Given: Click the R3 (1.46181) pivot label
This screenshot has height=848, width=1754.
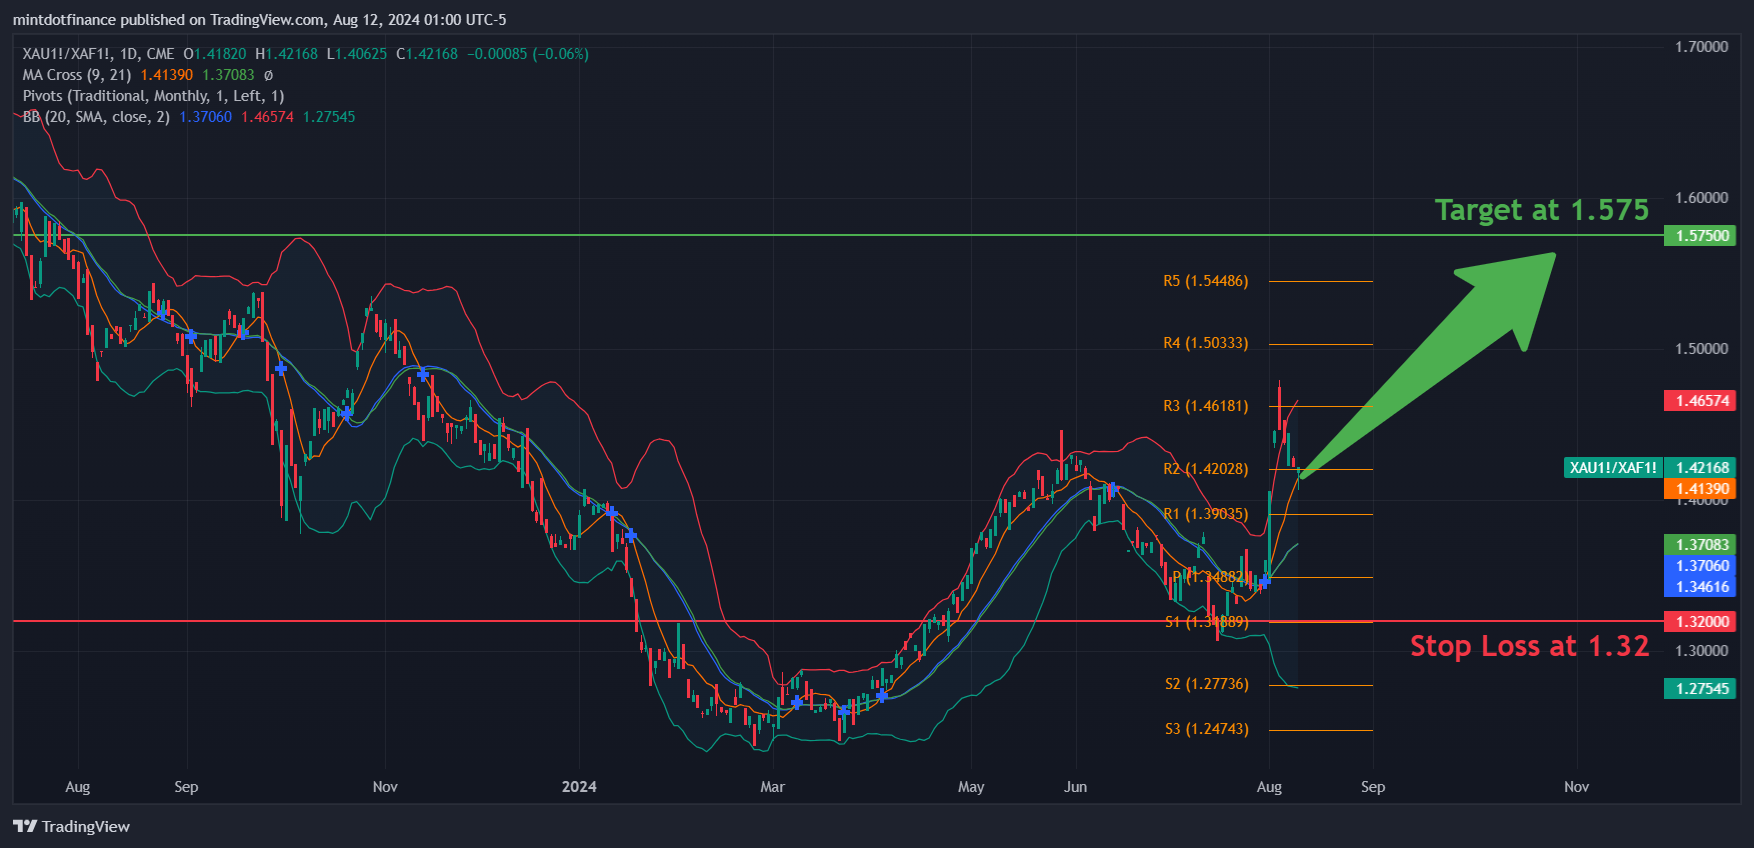Looking at the screenshot, I should pos(1206,406).
